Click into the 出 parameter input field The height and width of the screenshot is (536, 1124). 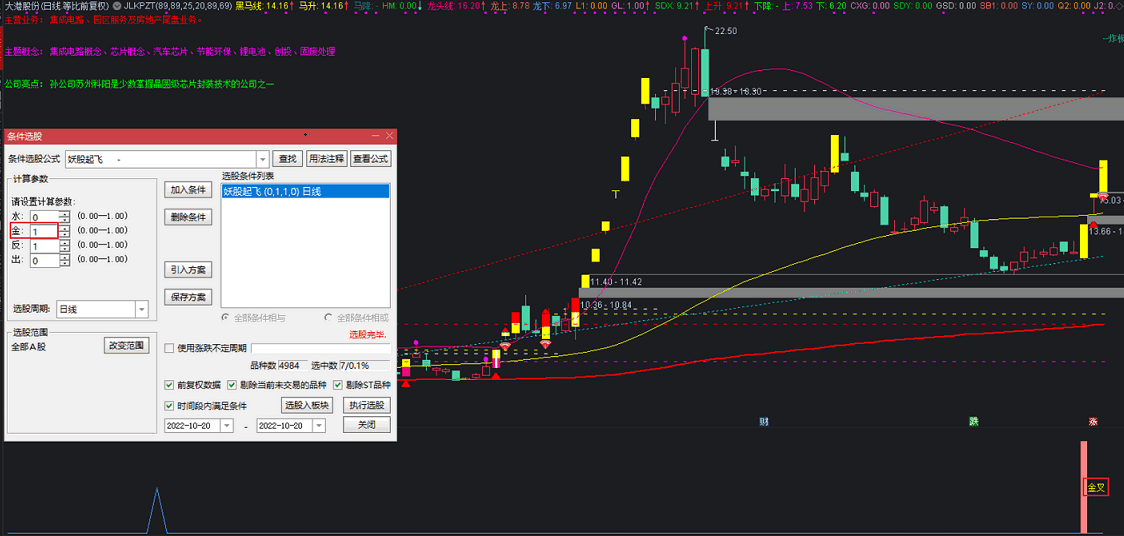[x=45, y=262]
